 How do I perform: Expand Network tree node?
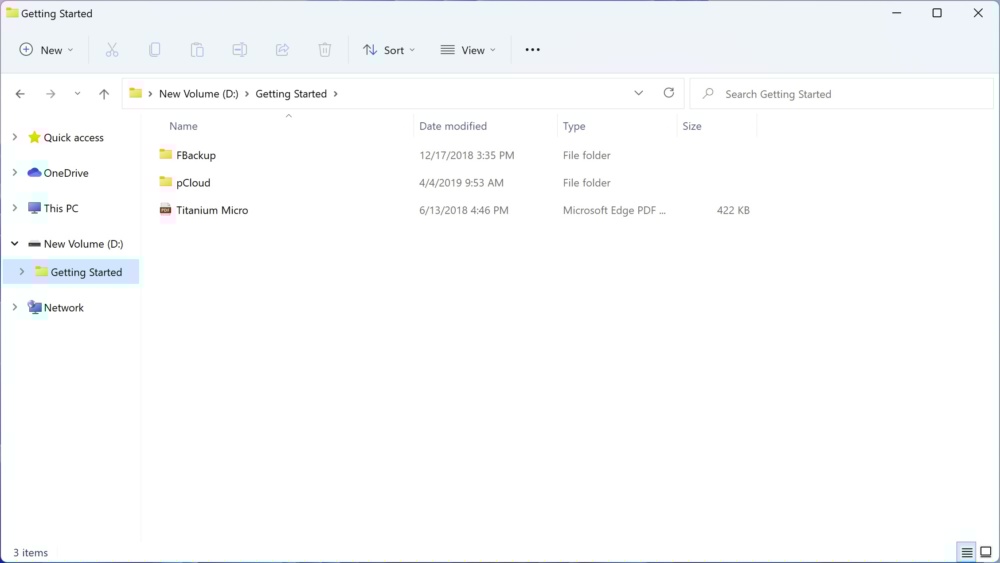(x=15, y=307)
